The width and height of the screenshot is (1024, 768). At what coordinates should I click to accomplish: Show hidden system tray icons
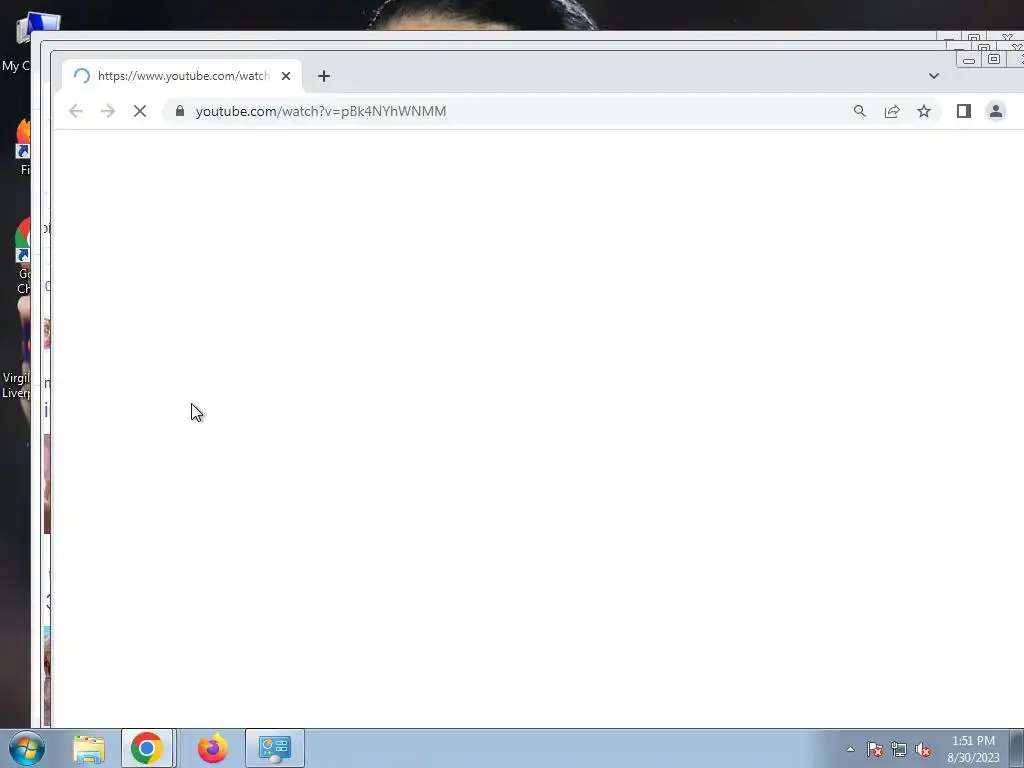[x=850, y=749]
